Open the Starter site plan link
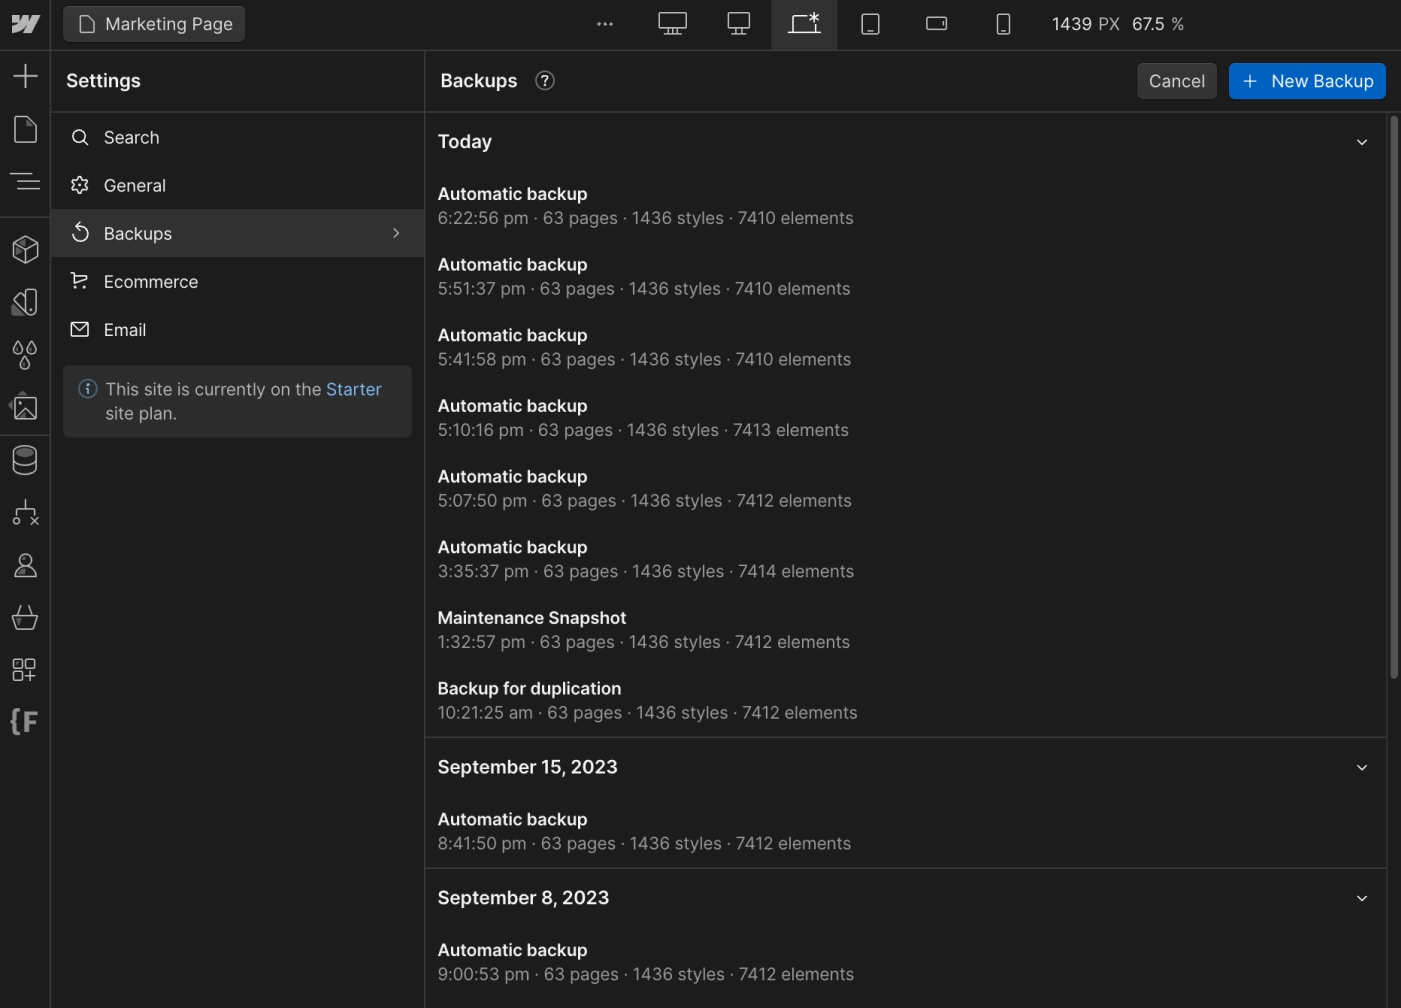This screenshot has height=1008, width=1401. pos(353,389)
